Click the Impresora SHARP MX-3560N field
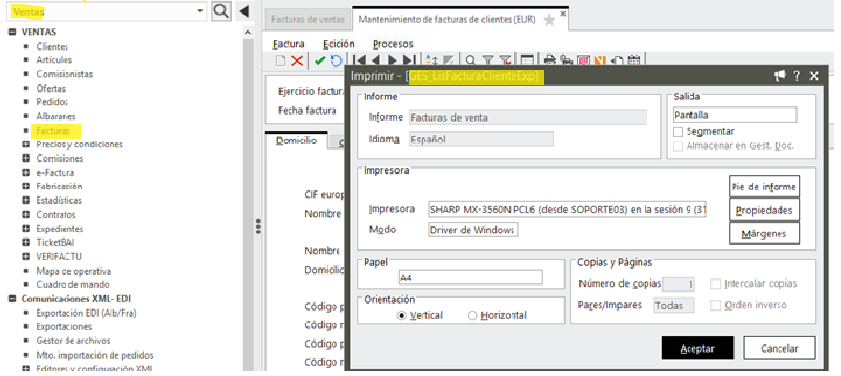This screenshot has width=841, height=376. pos(567,210)
